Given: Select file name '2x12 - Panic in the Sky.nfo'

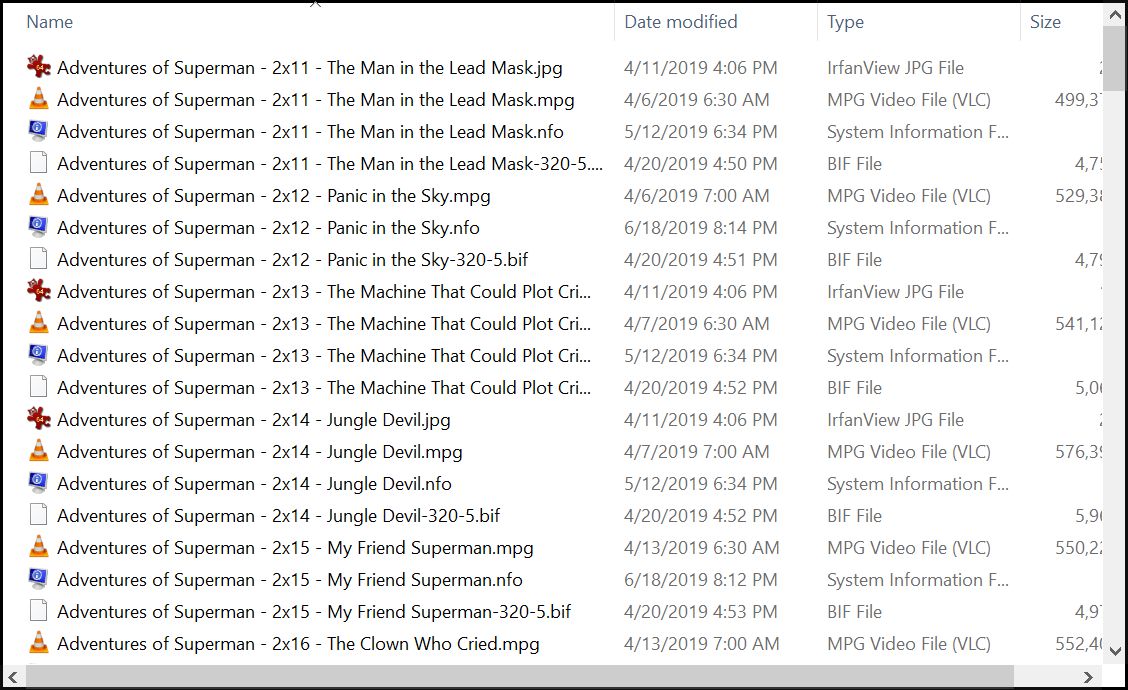Looking at the screenshot, I should tap(268, 227).
